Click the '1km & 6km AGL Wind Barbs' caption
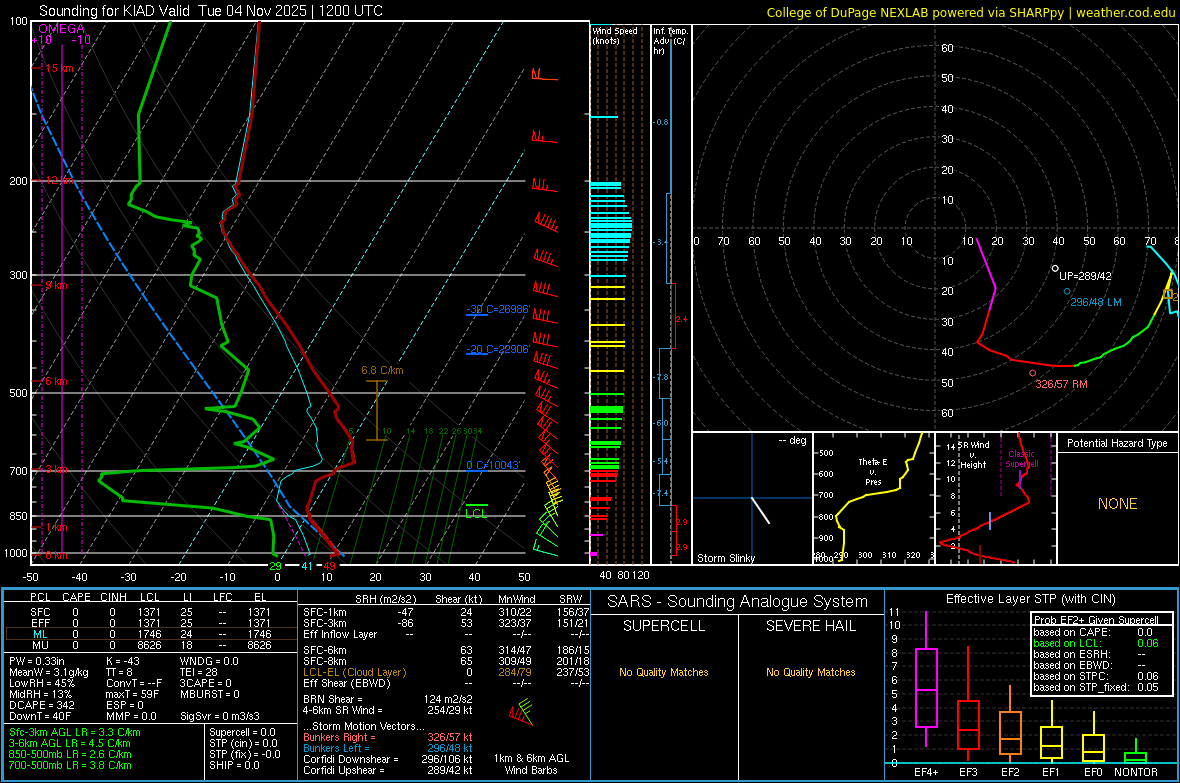This screenshot has width=1180, height=783. coord(531,764)
